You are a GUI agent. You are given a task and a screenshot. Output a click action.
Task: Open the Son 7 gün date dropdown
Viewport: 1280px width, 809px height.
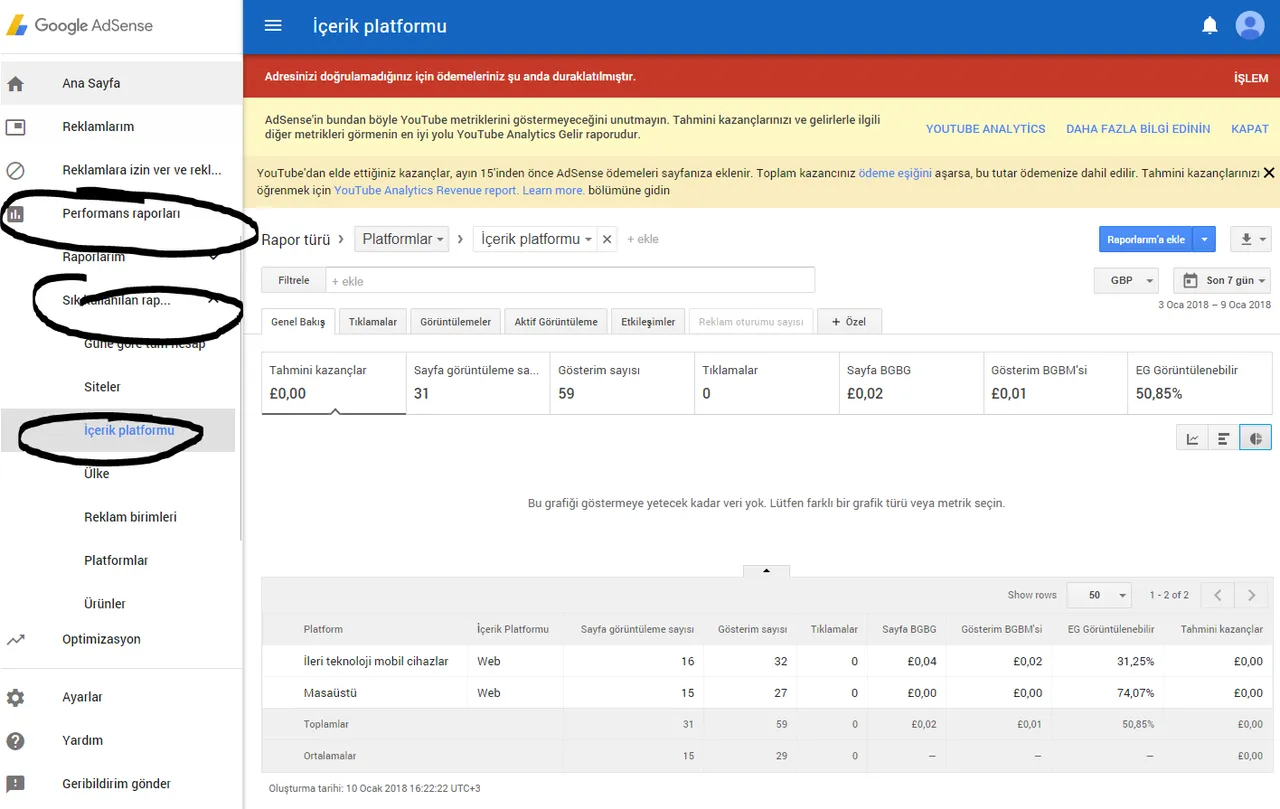1222,280
